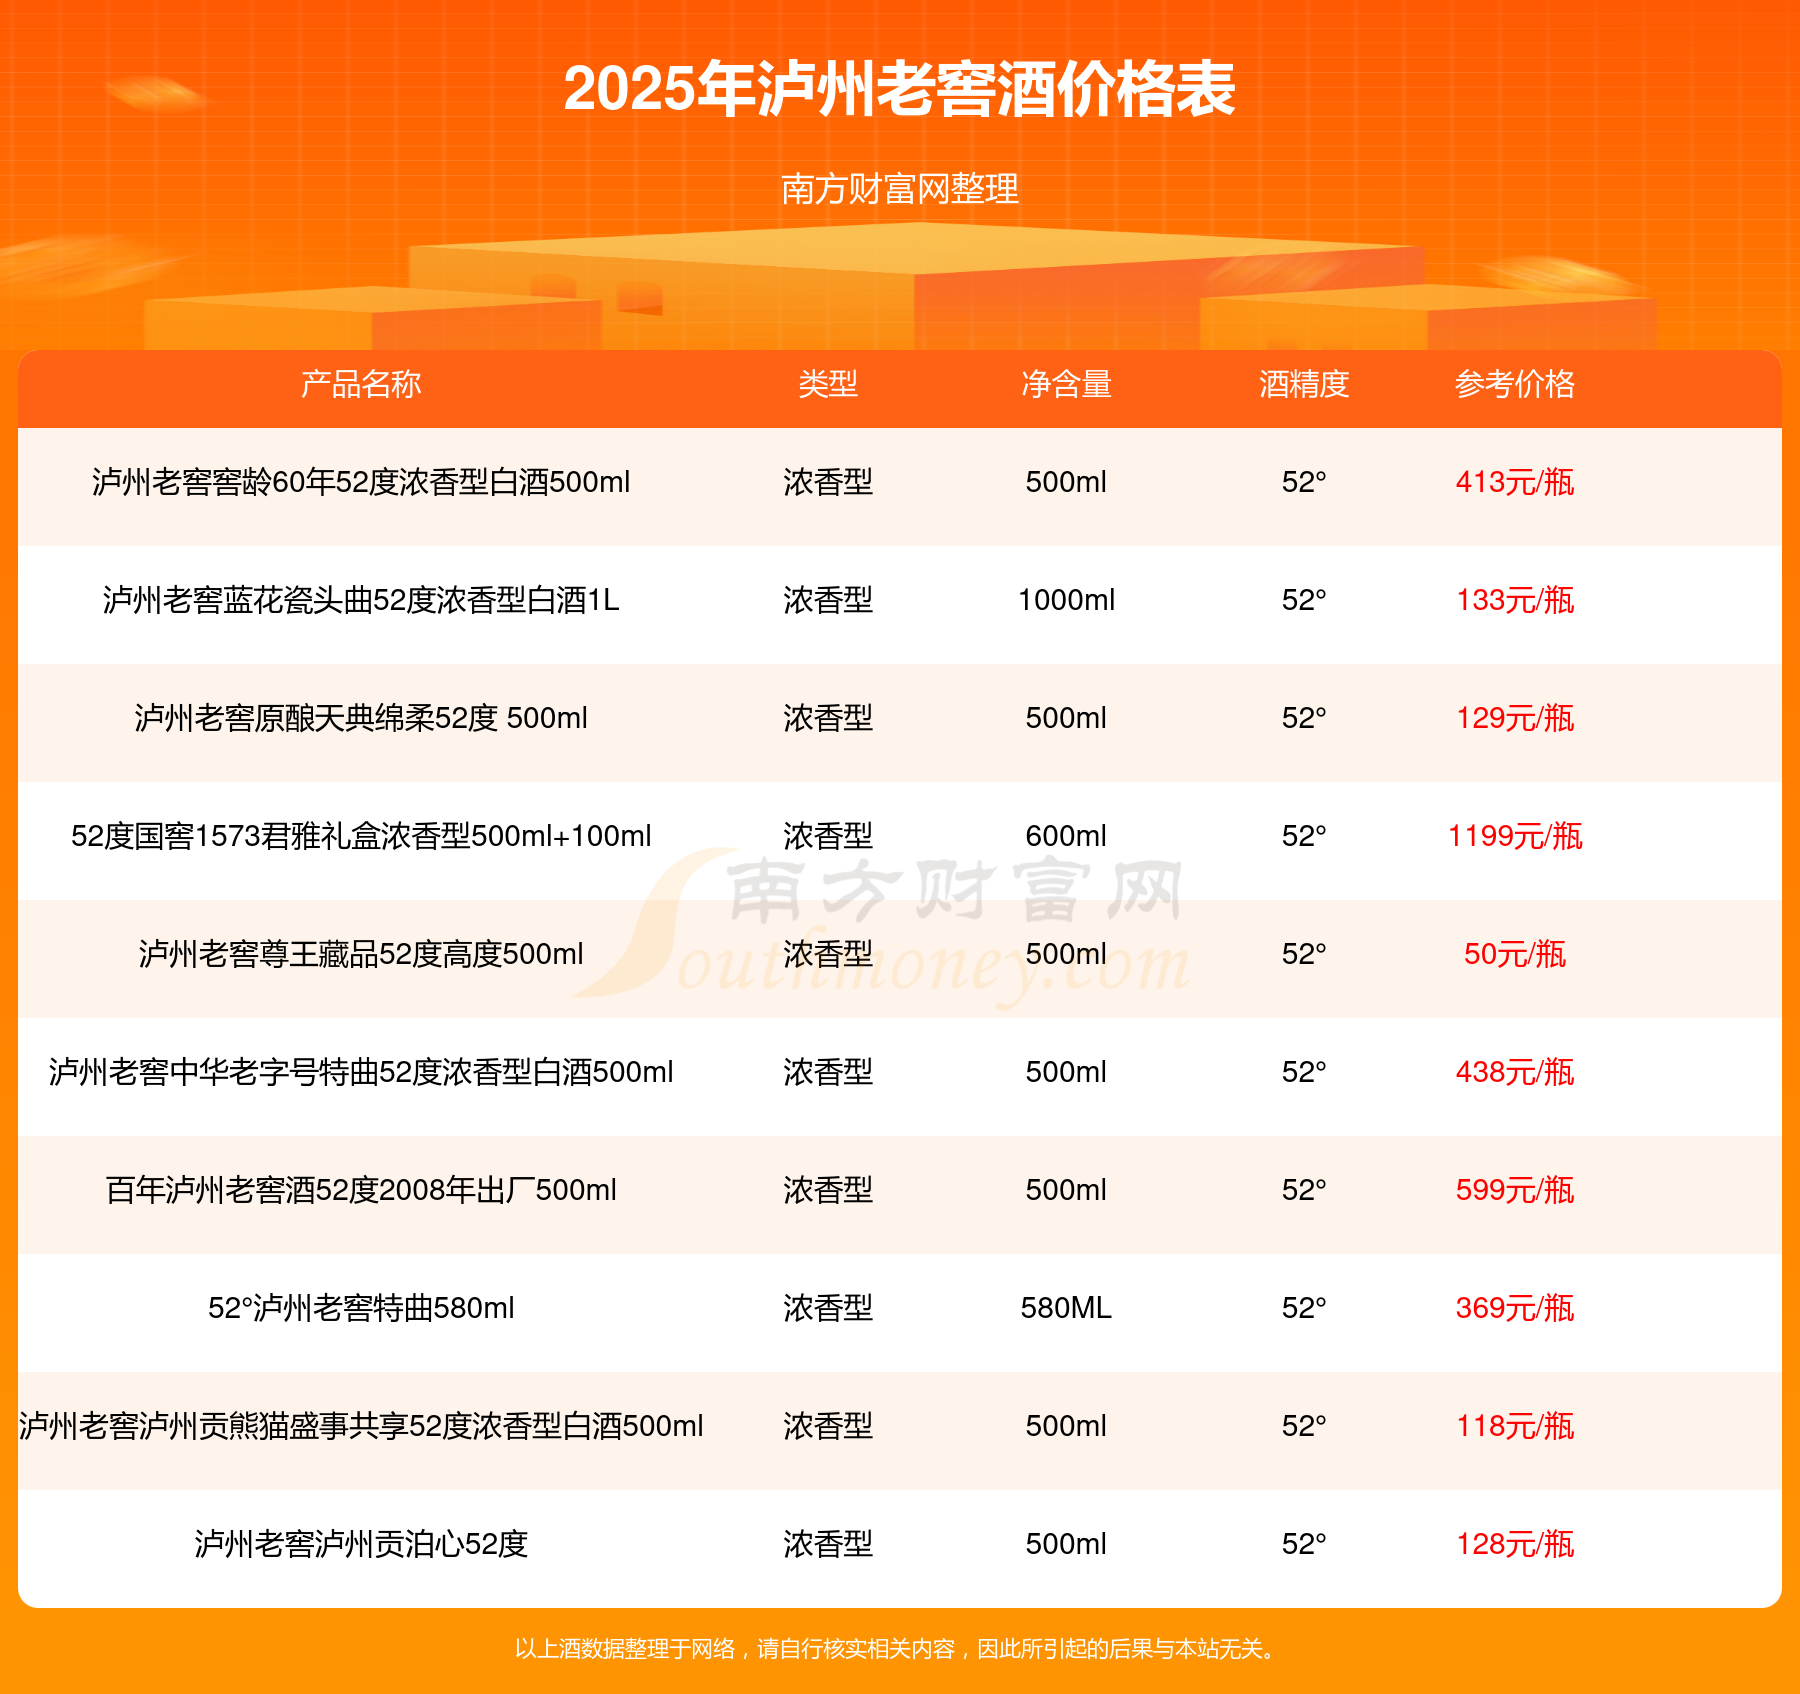Screen dimensions: 1800x1694
Task: Select the price 1199元/瓶
Action: pos(1515,836)
